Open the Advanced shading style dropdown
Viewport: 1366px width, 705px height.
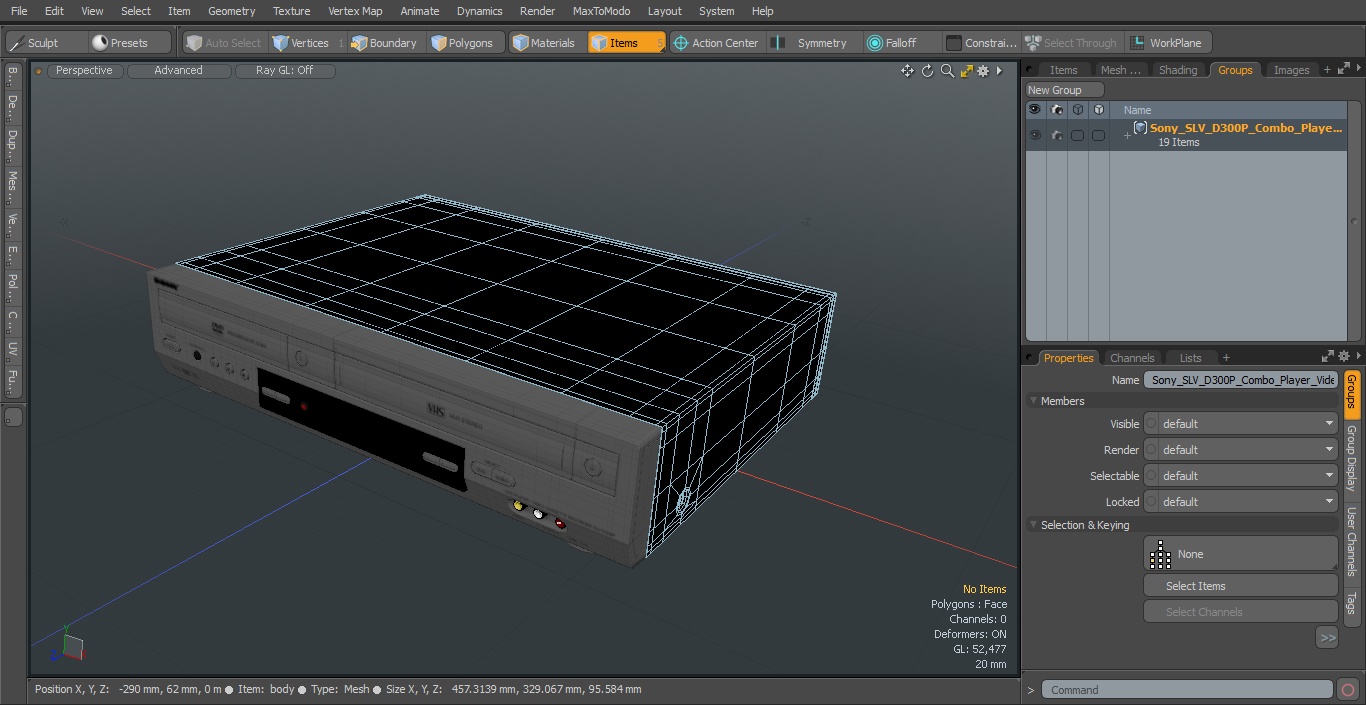pos(179,71)
